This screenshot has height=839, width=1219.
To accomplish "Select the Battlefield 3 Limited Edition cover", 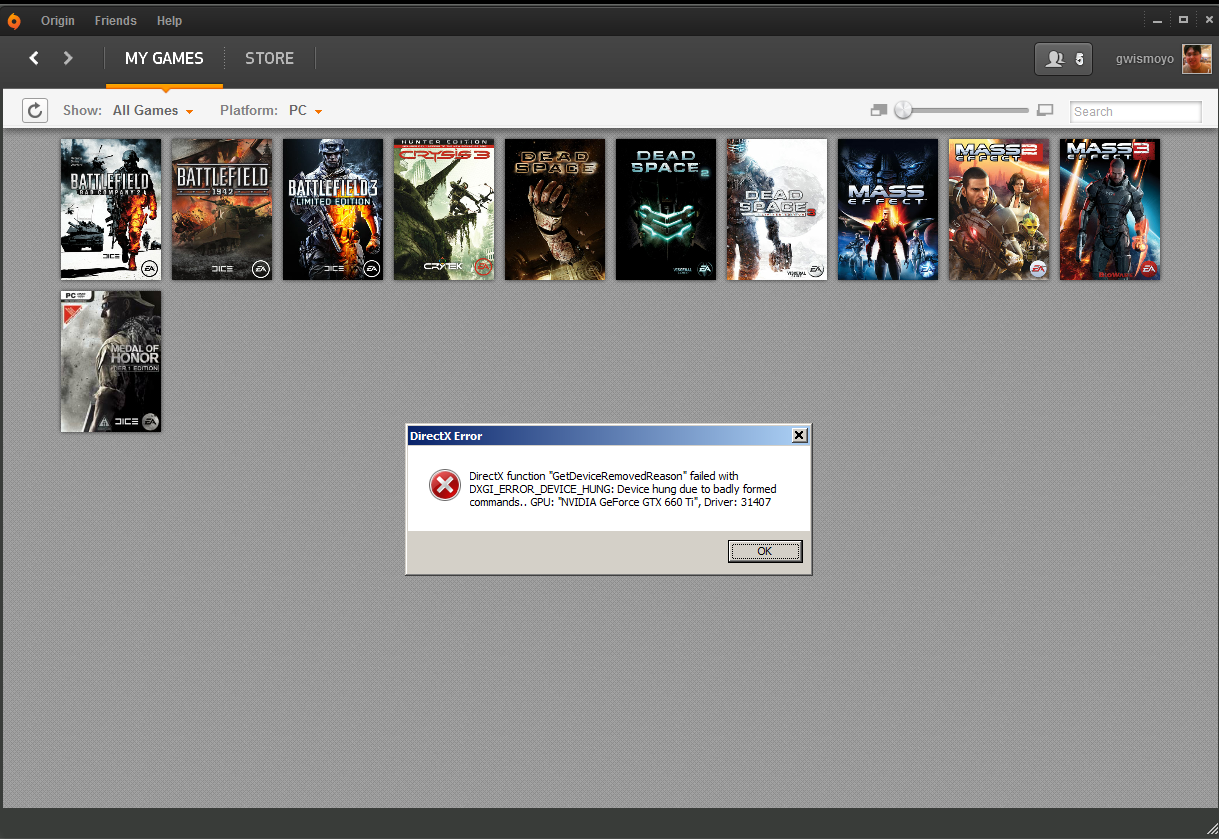I will click(333, 209).
